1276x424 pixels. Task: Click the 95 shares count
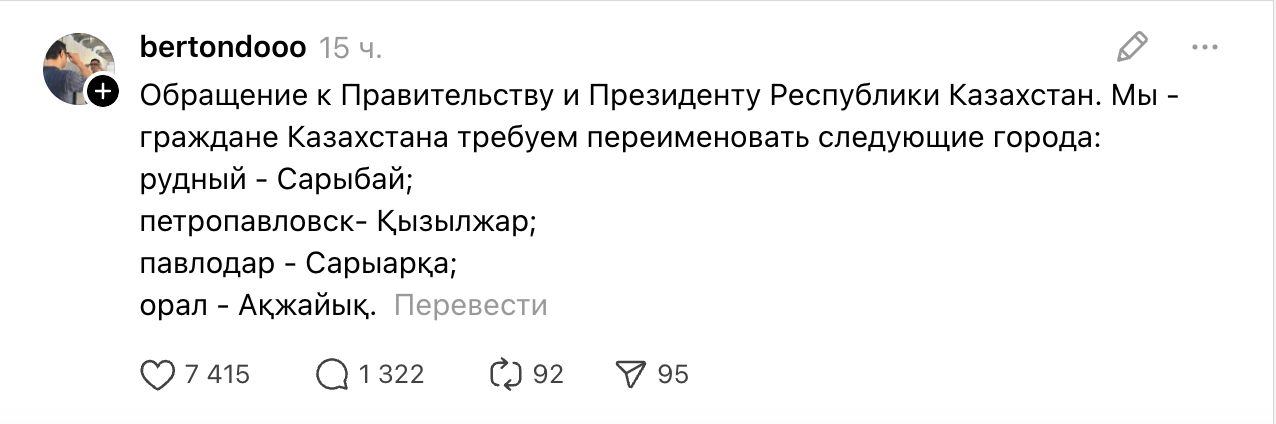[673, 375]
